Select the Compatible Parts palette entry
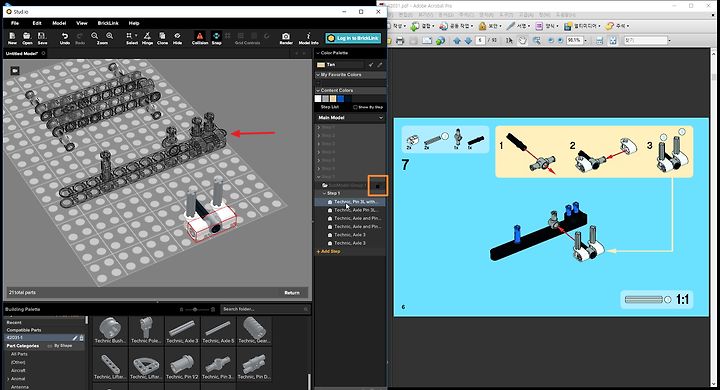Image resolution: width=720 pixels, height=390 pixels. pos(24,330)
